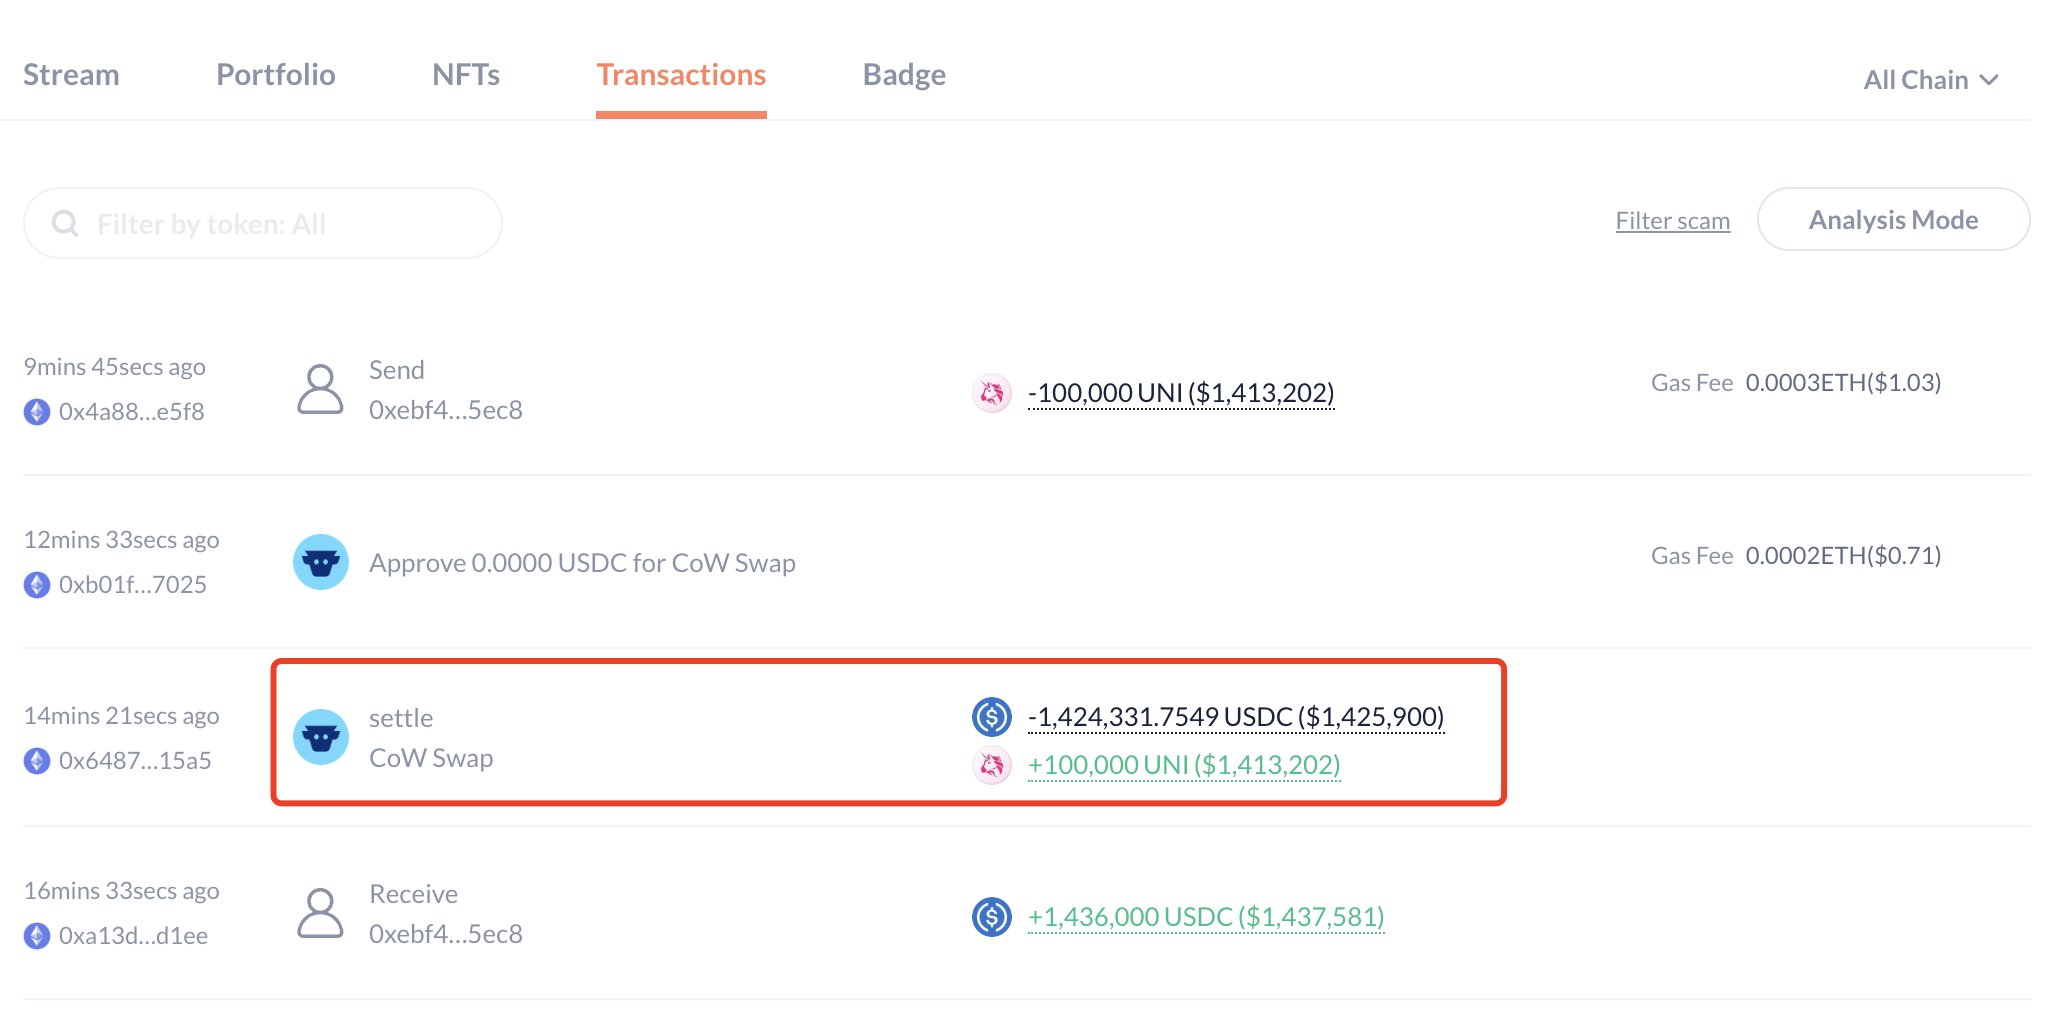Open the All Chain dropdown
This screenshot has width=2052, height=1020.
[x=1930, y=80]
